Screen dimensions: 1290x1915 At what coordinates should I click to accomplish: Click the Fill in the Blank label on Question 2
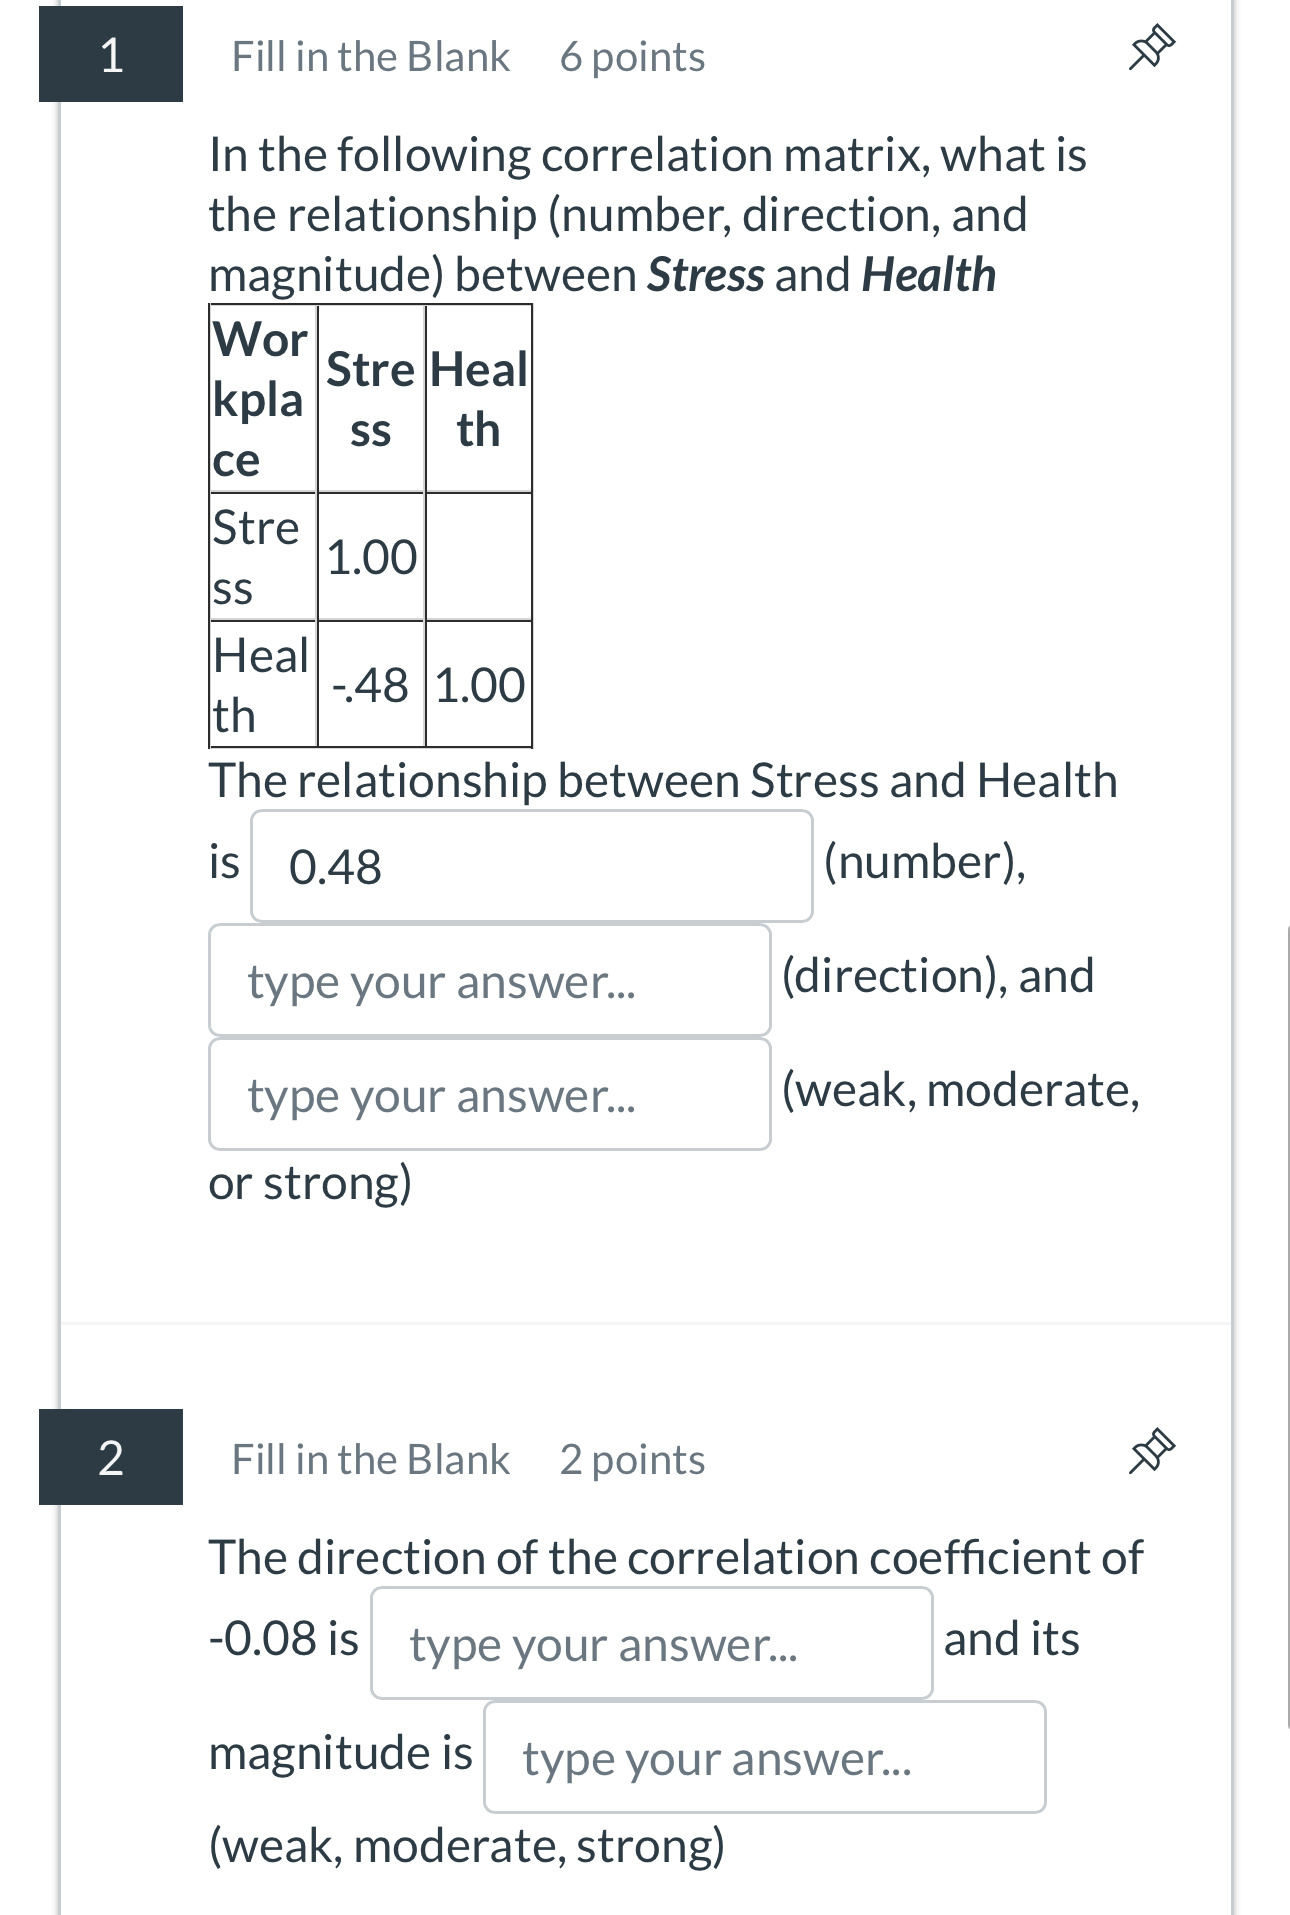pyautogui.click(x=371, y=1459)
